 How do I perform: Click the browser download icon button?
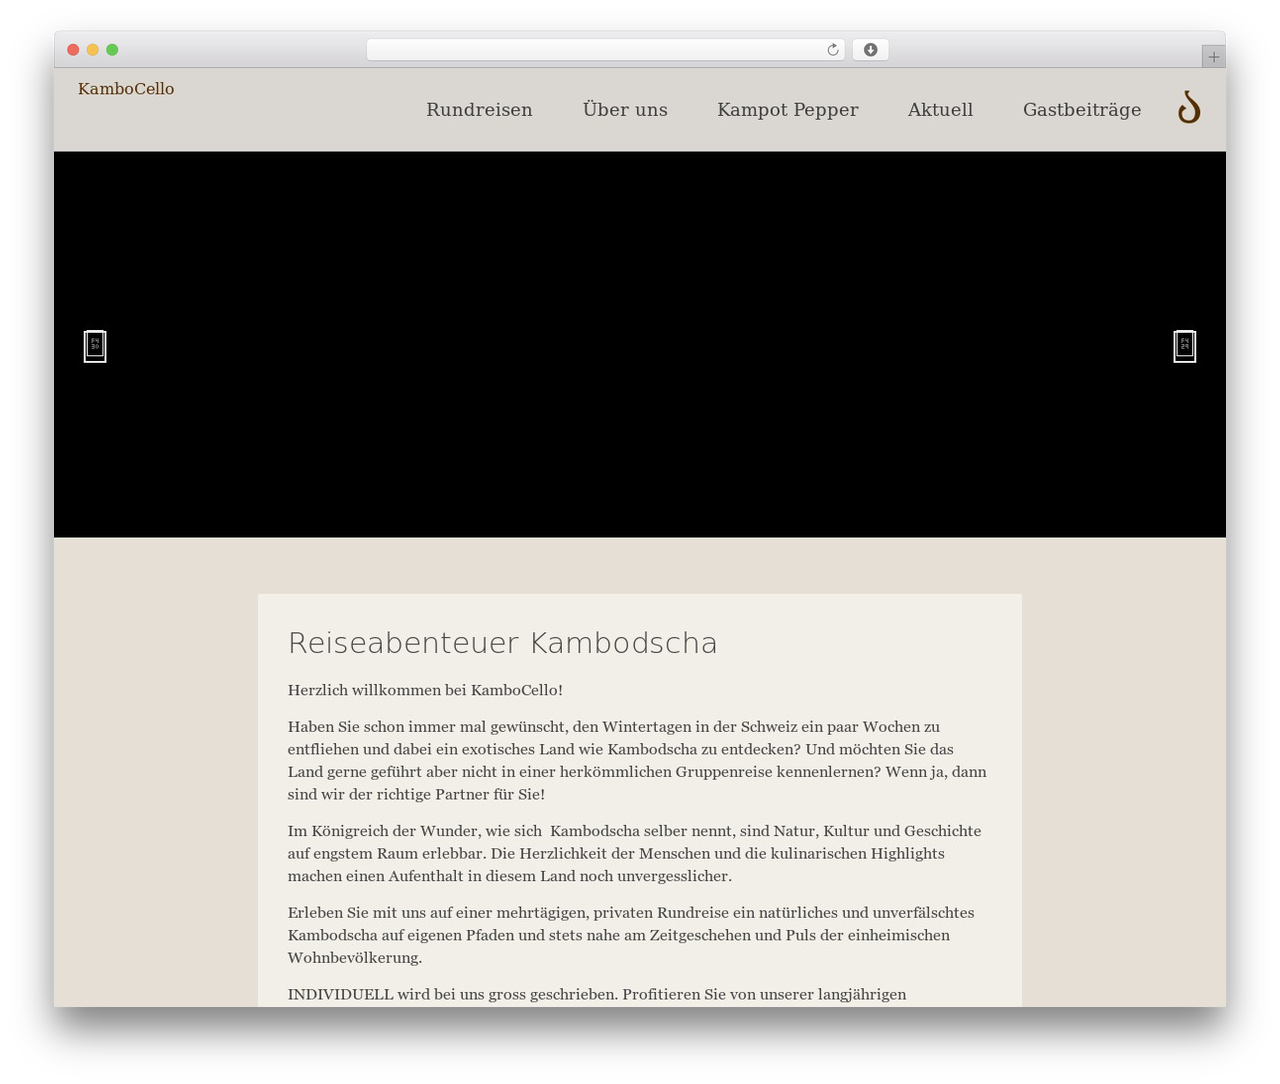(871, 50)
